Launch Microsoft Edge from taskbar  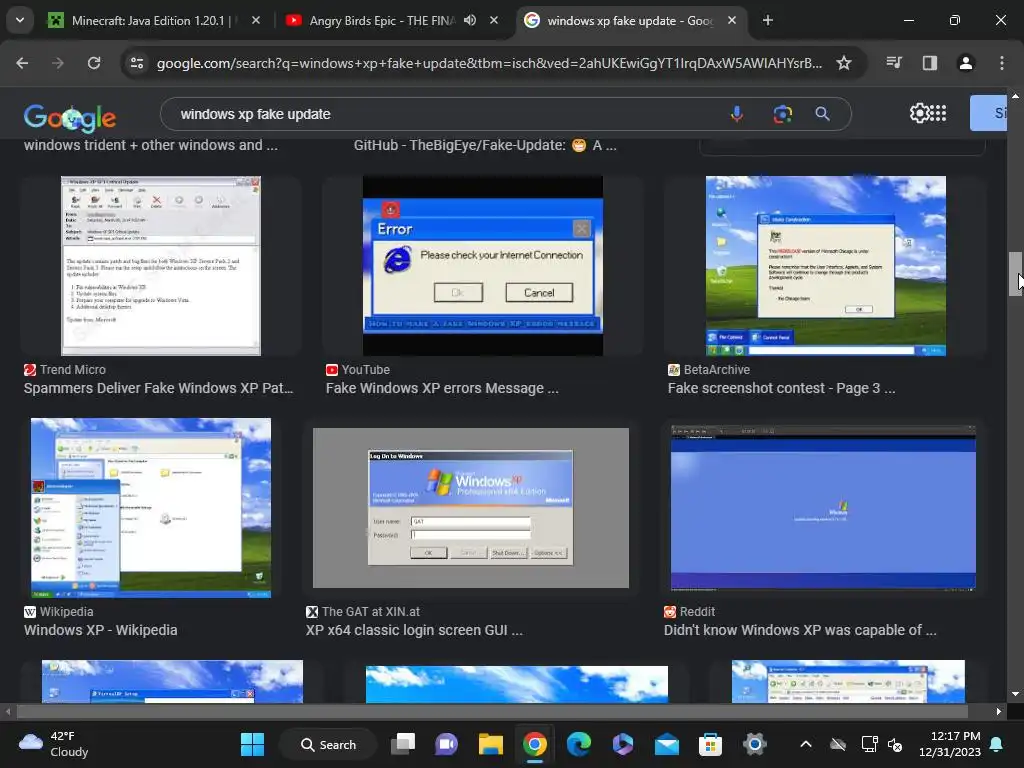click(579, 744)
